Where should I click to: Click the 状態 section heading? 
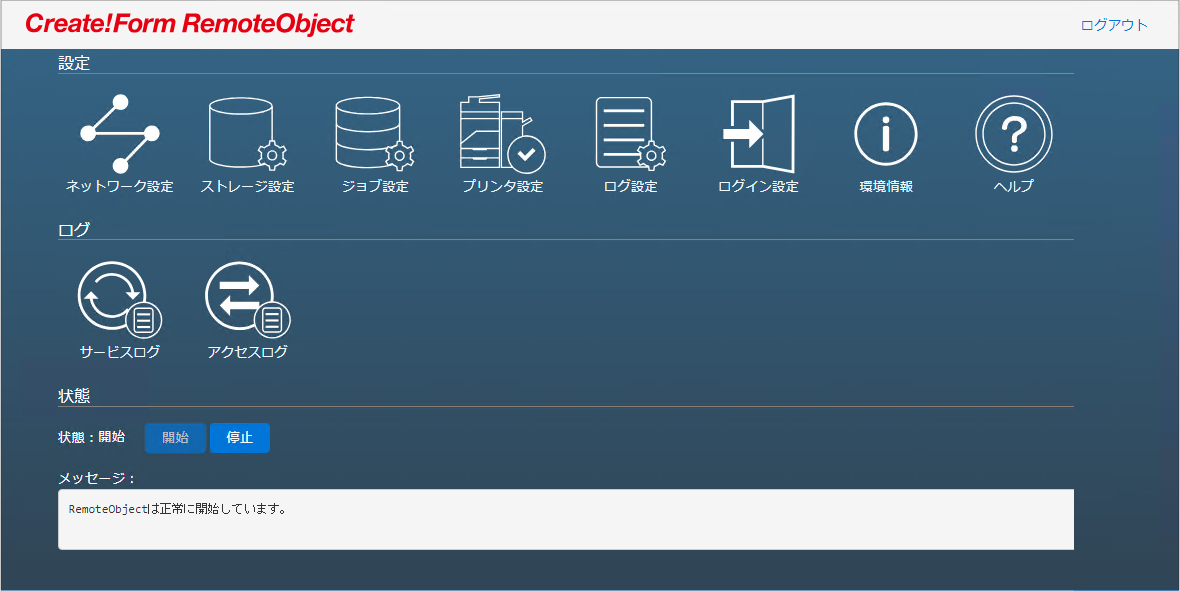(74, 396)
